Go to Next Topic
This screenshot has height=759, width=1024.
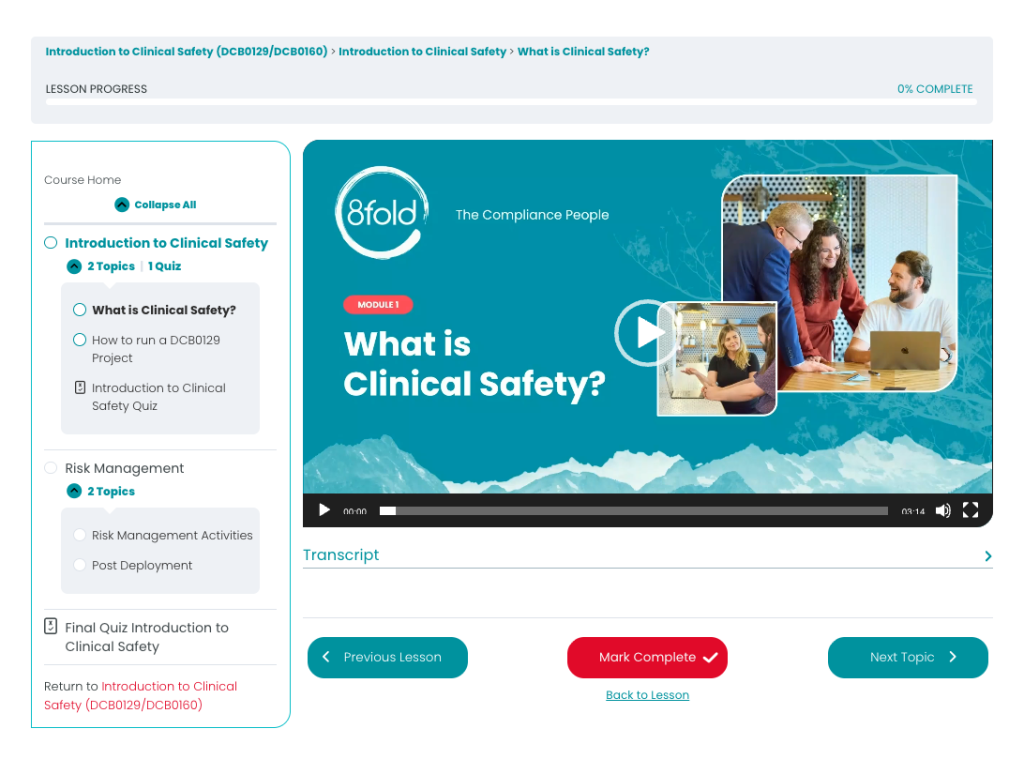[908, 657]
